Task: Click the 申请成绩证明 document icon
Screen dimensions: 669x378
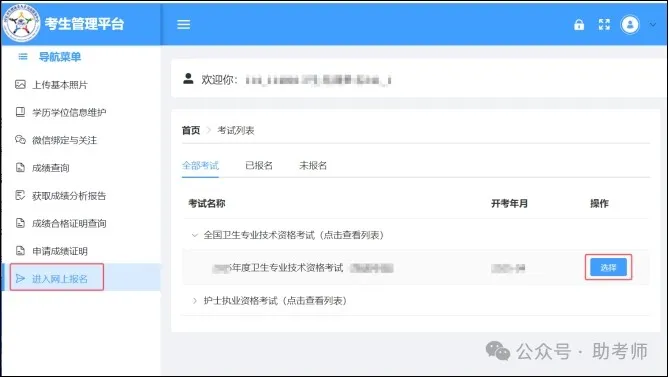Action: 20,251
